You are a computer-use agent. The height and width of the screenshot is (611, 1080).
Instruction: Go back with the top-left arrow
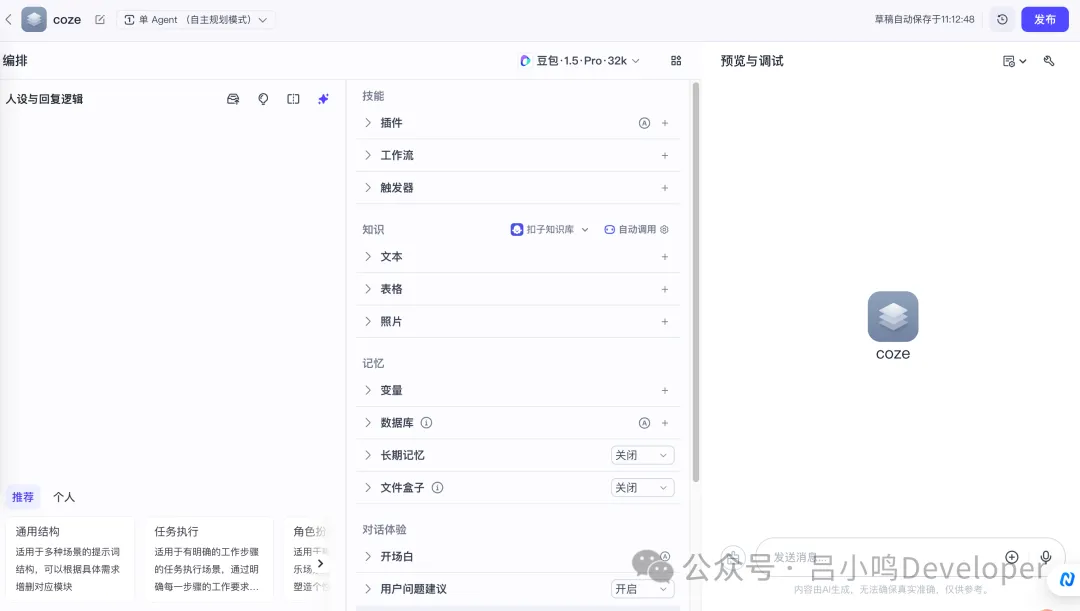point(9,19)
